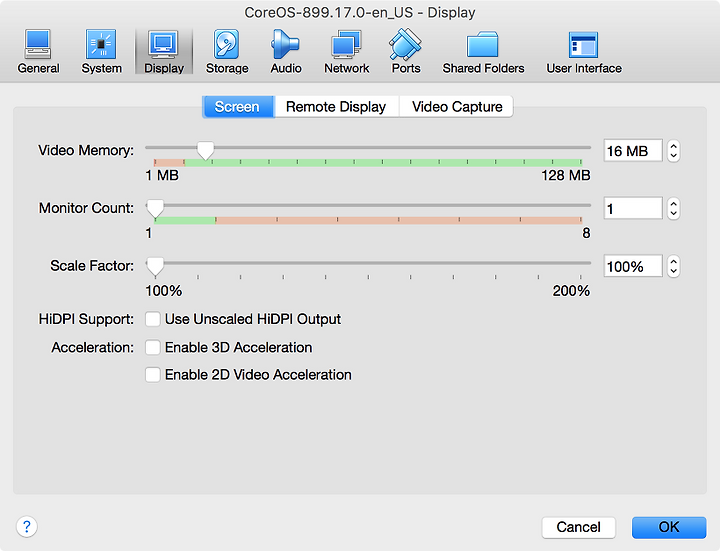720x551 pixels.
Task: Switch to the Remote Display tab
Action: 336,107
